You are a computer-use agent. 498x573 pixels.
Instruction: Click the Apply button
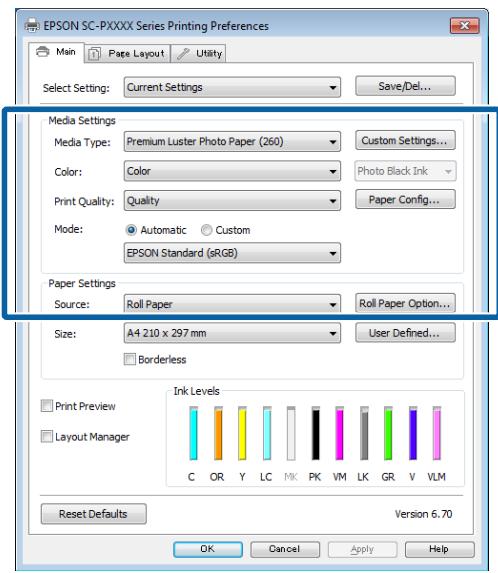point(362,549)
